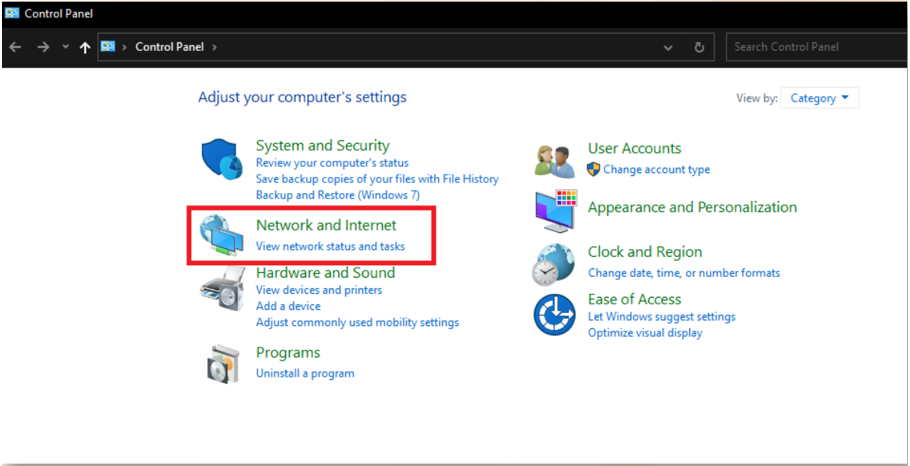Screen dimensions: 910x466
Task: Click Backup and Restore (Windows 7)
Action: pos(338,195)
